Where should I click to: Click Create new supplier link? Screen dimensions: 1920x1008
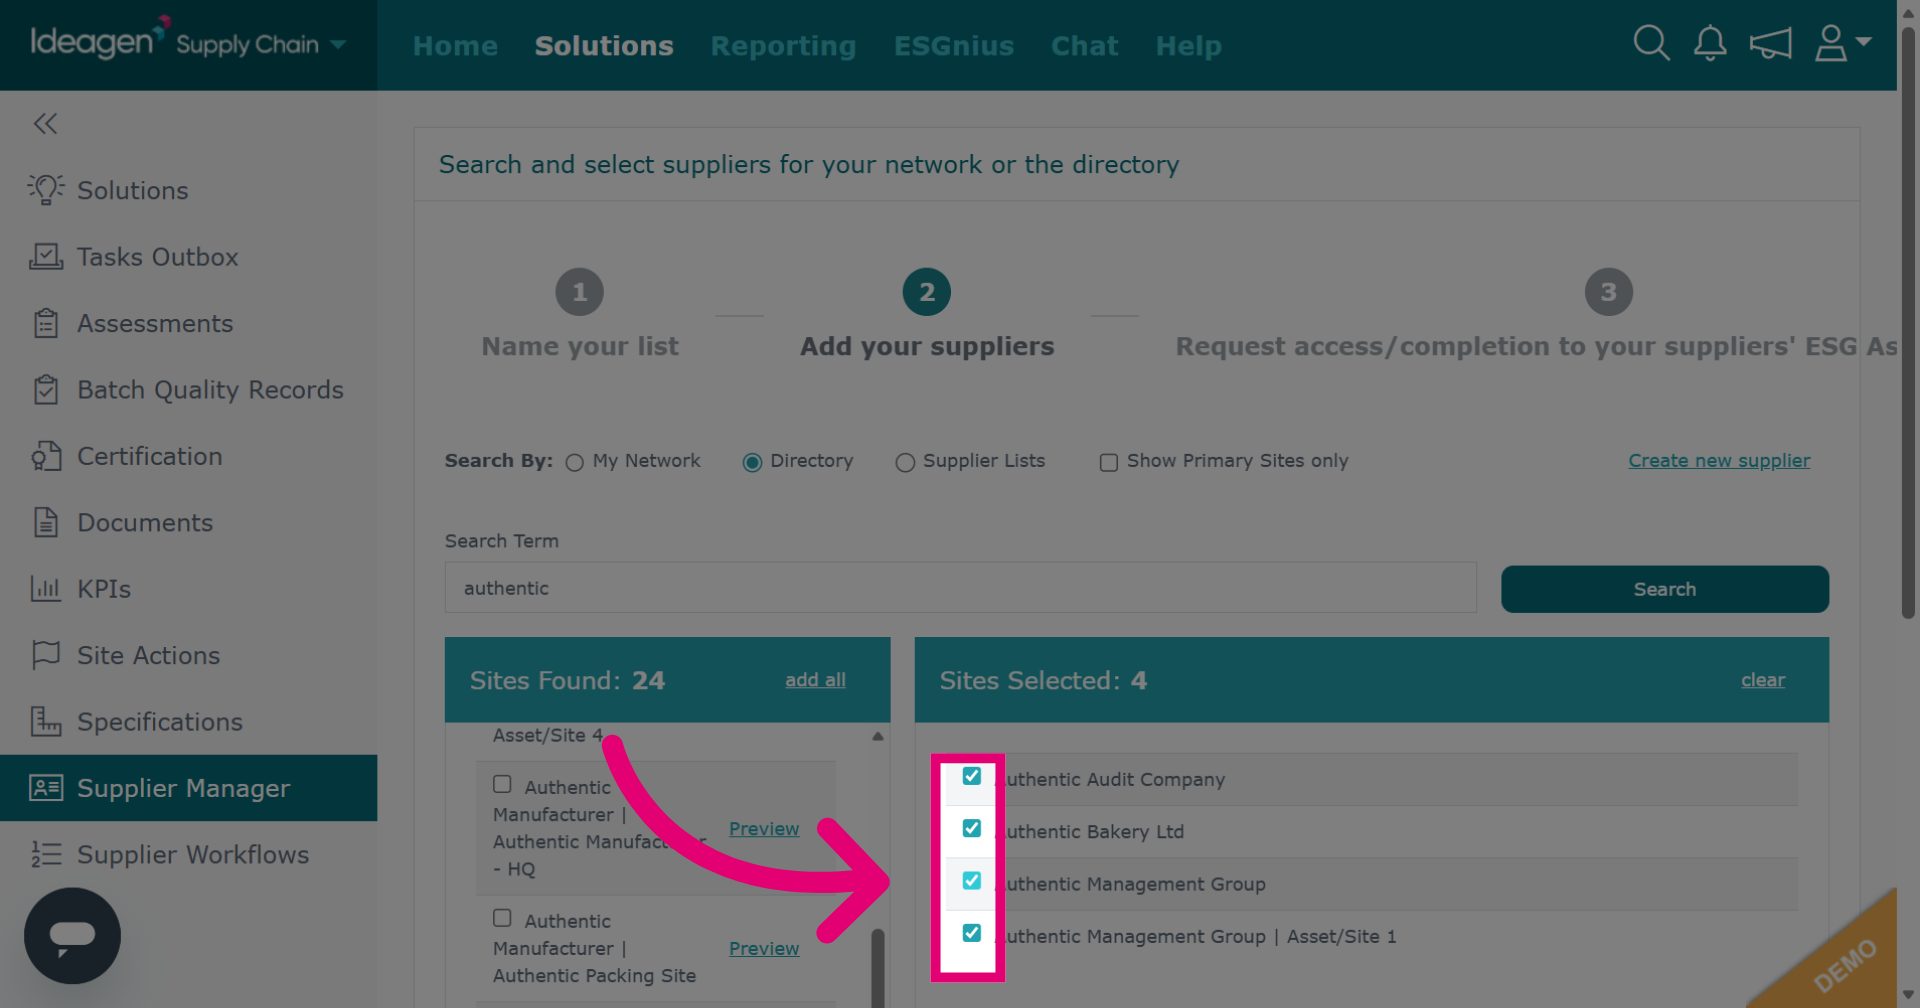tap(1719, 460)
